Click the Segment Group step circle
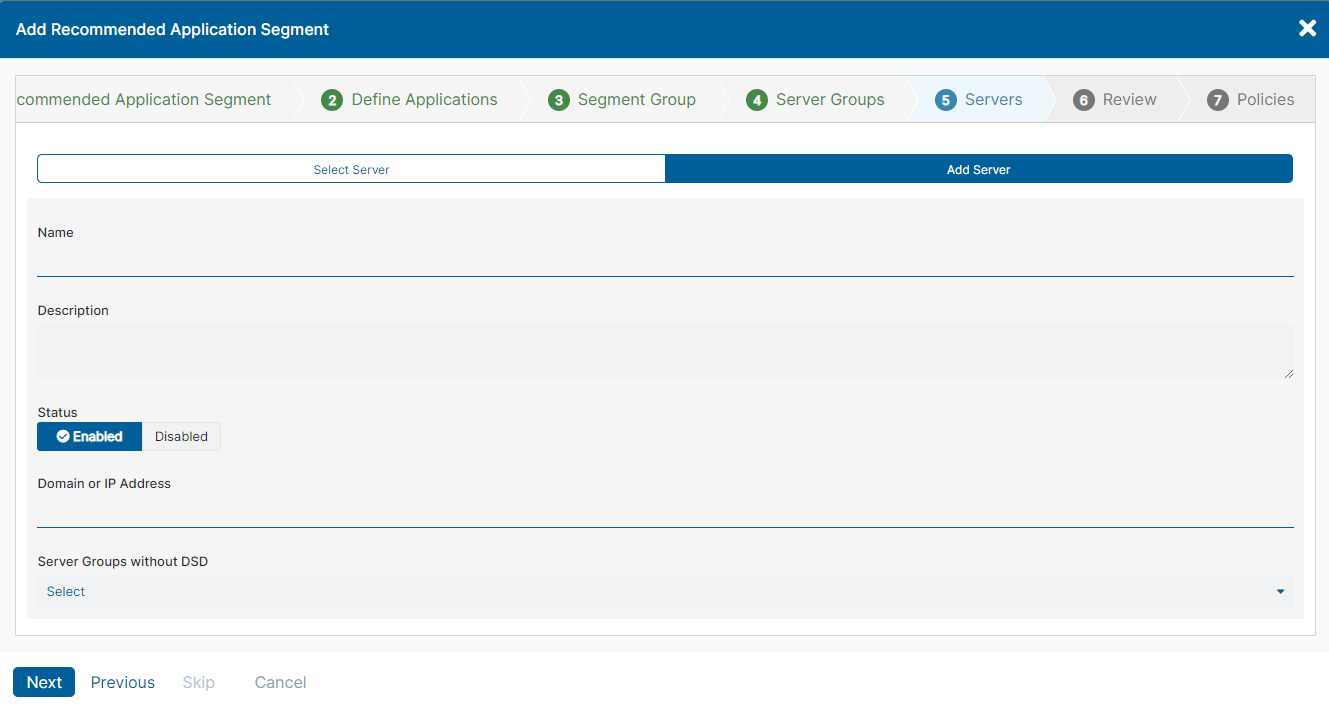The image size is (1329, 710). click(558, 99)
